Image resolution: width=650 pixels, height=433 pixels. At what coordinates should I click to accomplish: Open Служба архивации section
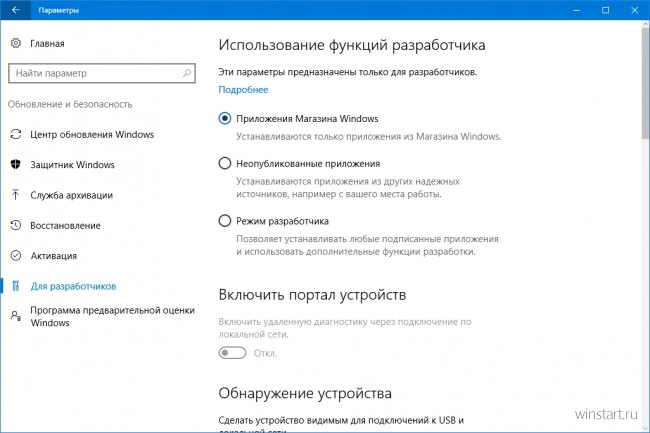point(71,195)
